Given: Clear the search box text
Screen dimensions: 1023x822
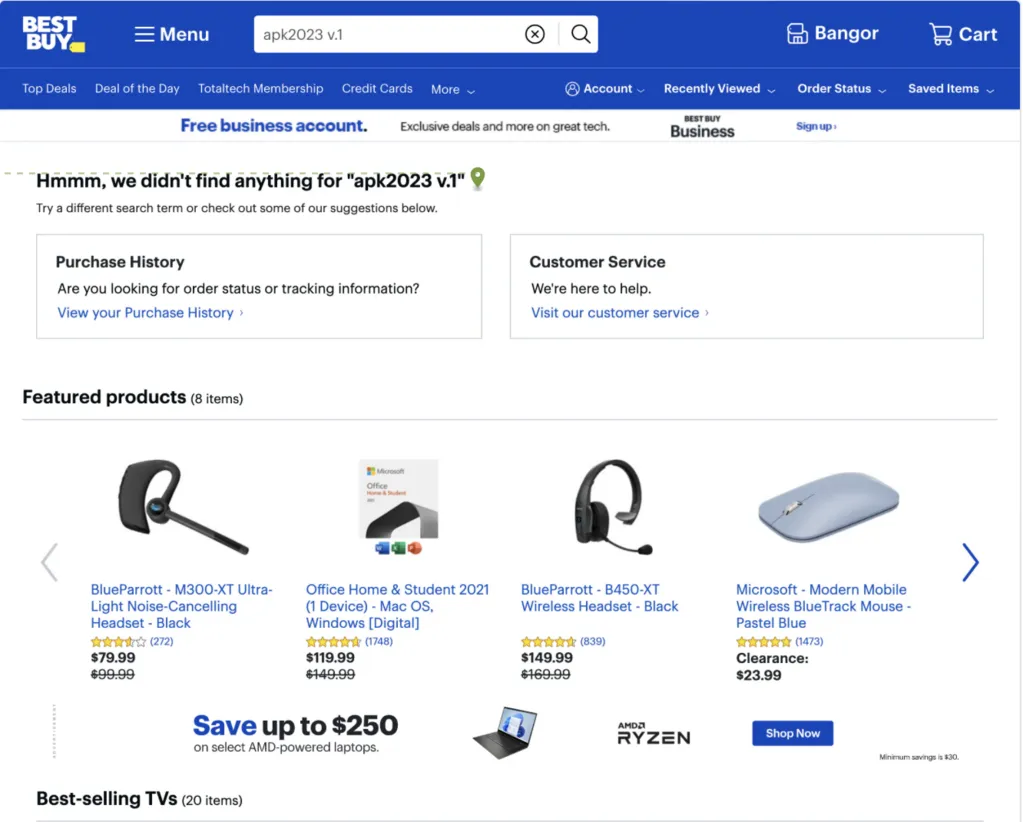Looking at the screenshot, I should 535,35.
